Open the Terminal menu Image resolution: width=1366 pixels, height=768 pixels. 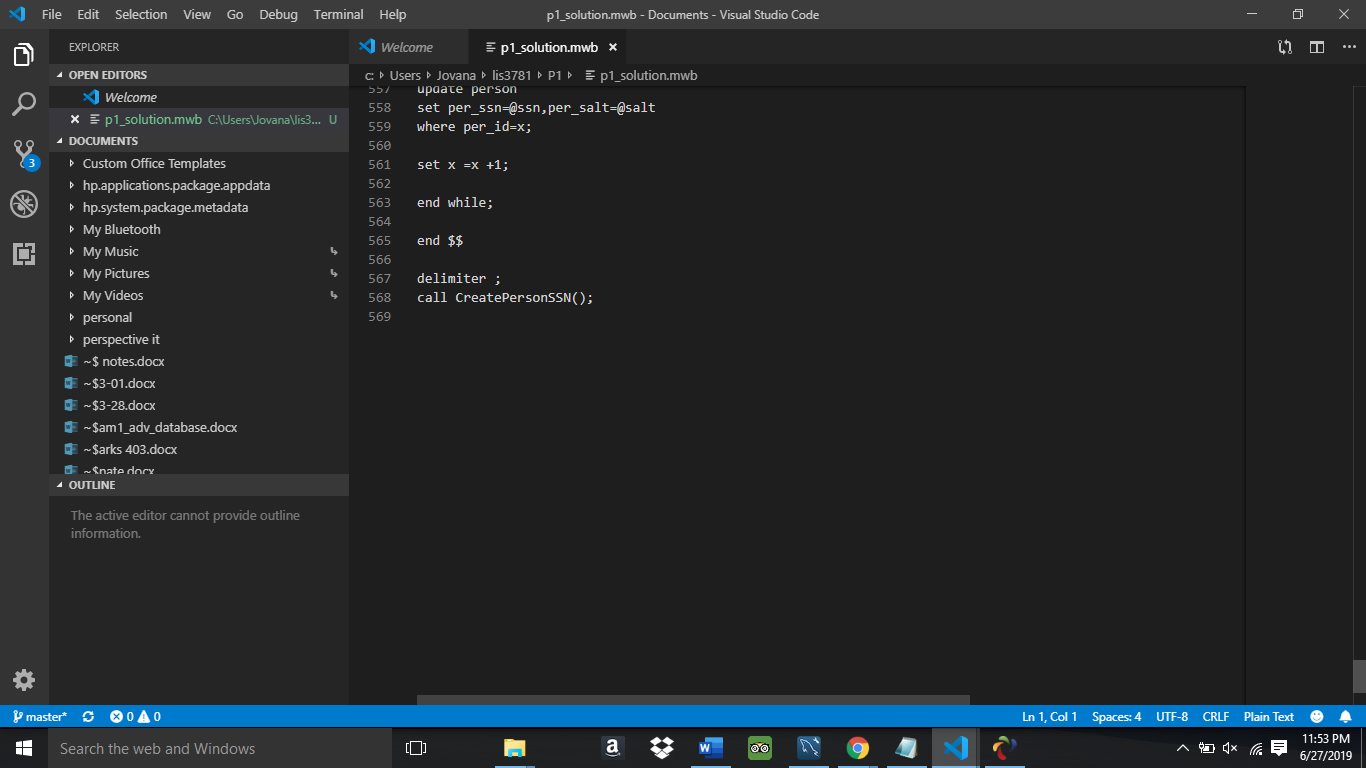[x=338, y=14]
